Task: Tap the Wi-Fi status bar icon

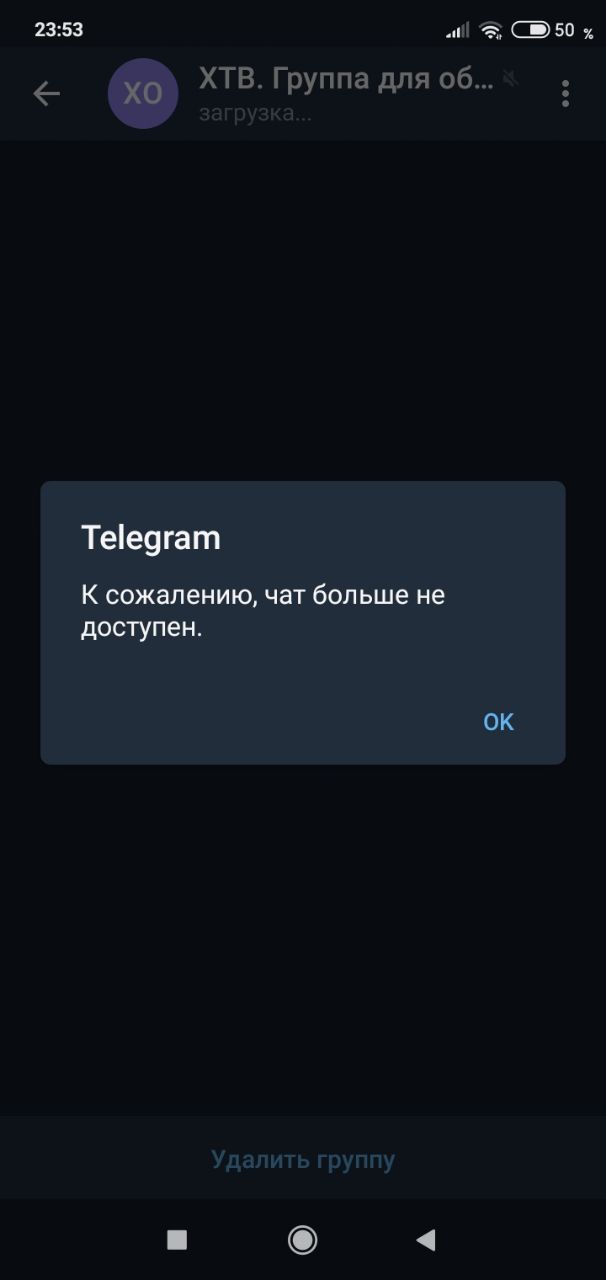Action: point(490,30)
